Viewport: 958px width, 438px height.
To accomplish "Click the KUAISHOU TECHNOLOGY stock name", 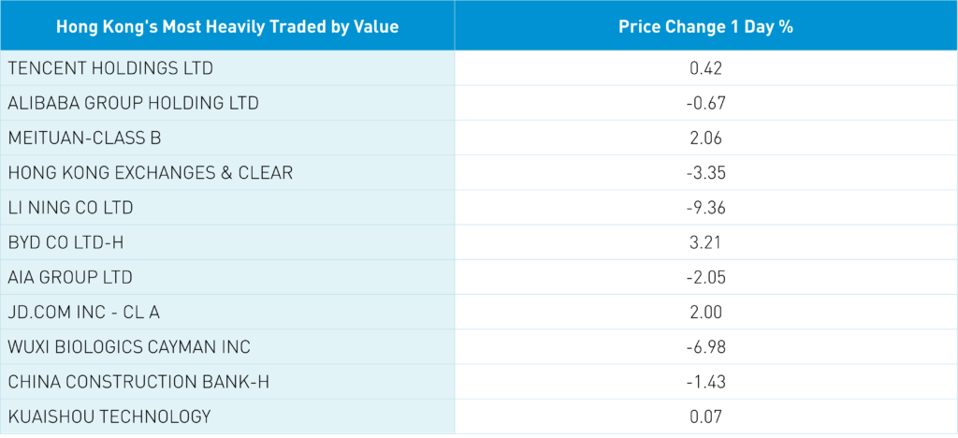I will [109, 416].
